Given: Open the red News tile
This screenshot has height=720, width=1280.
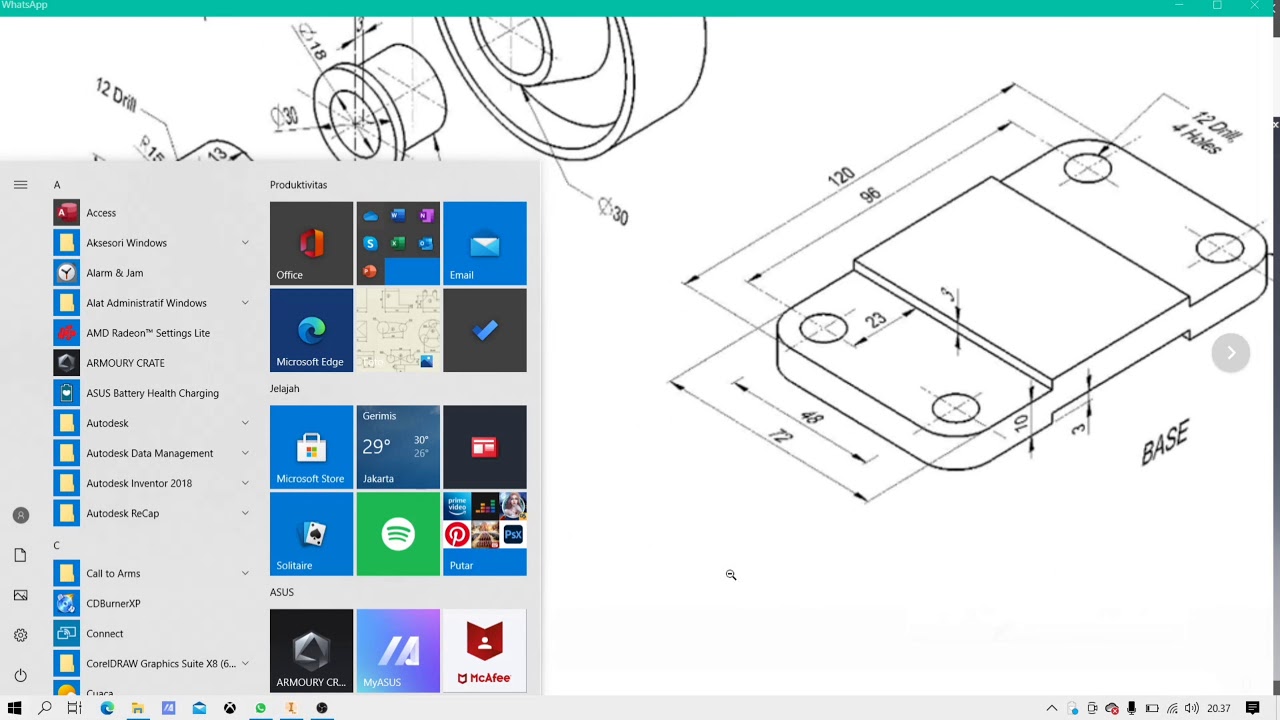Looking at the screenshot, I should click(485, 447).
